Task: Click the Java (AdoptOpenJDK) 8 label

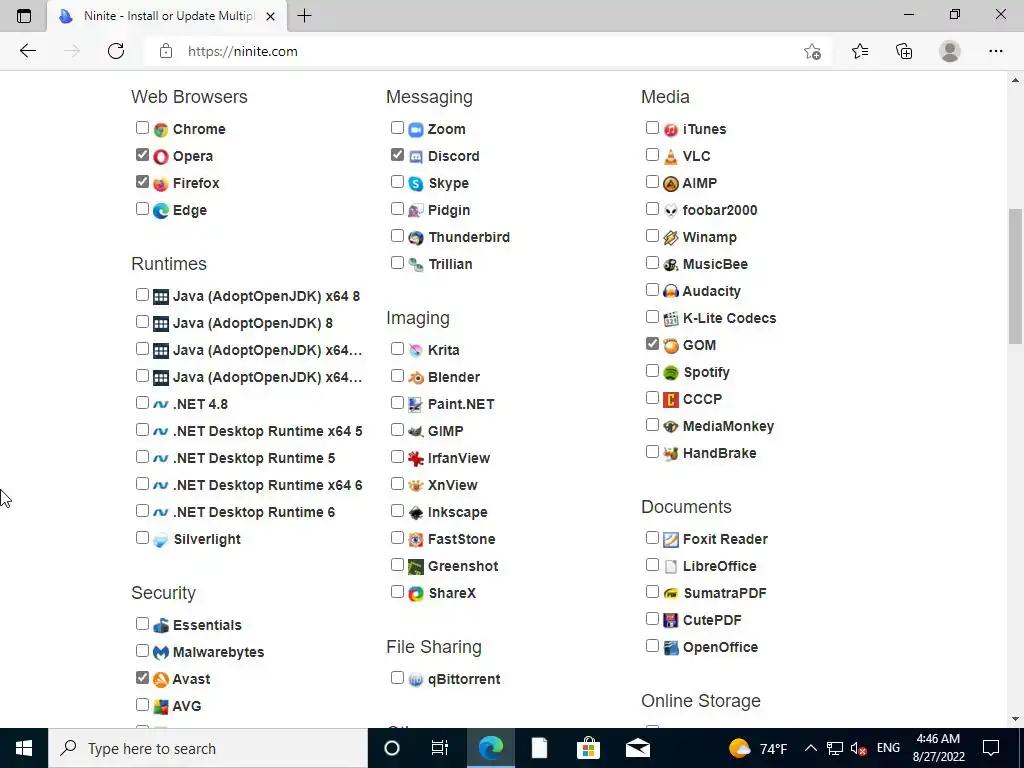Action: (253, 323)
